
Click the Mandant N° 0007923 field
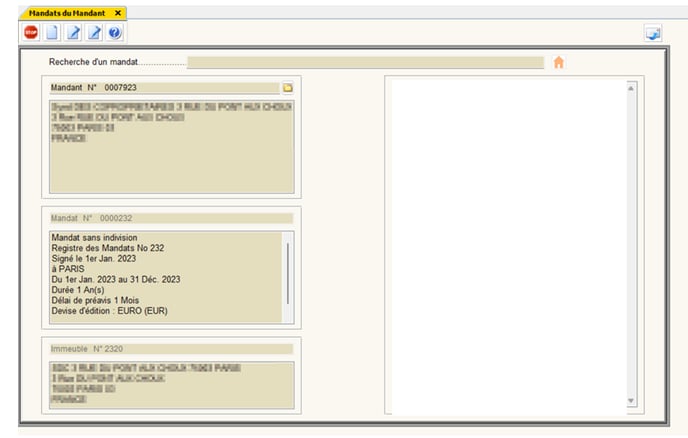[164, 88]
